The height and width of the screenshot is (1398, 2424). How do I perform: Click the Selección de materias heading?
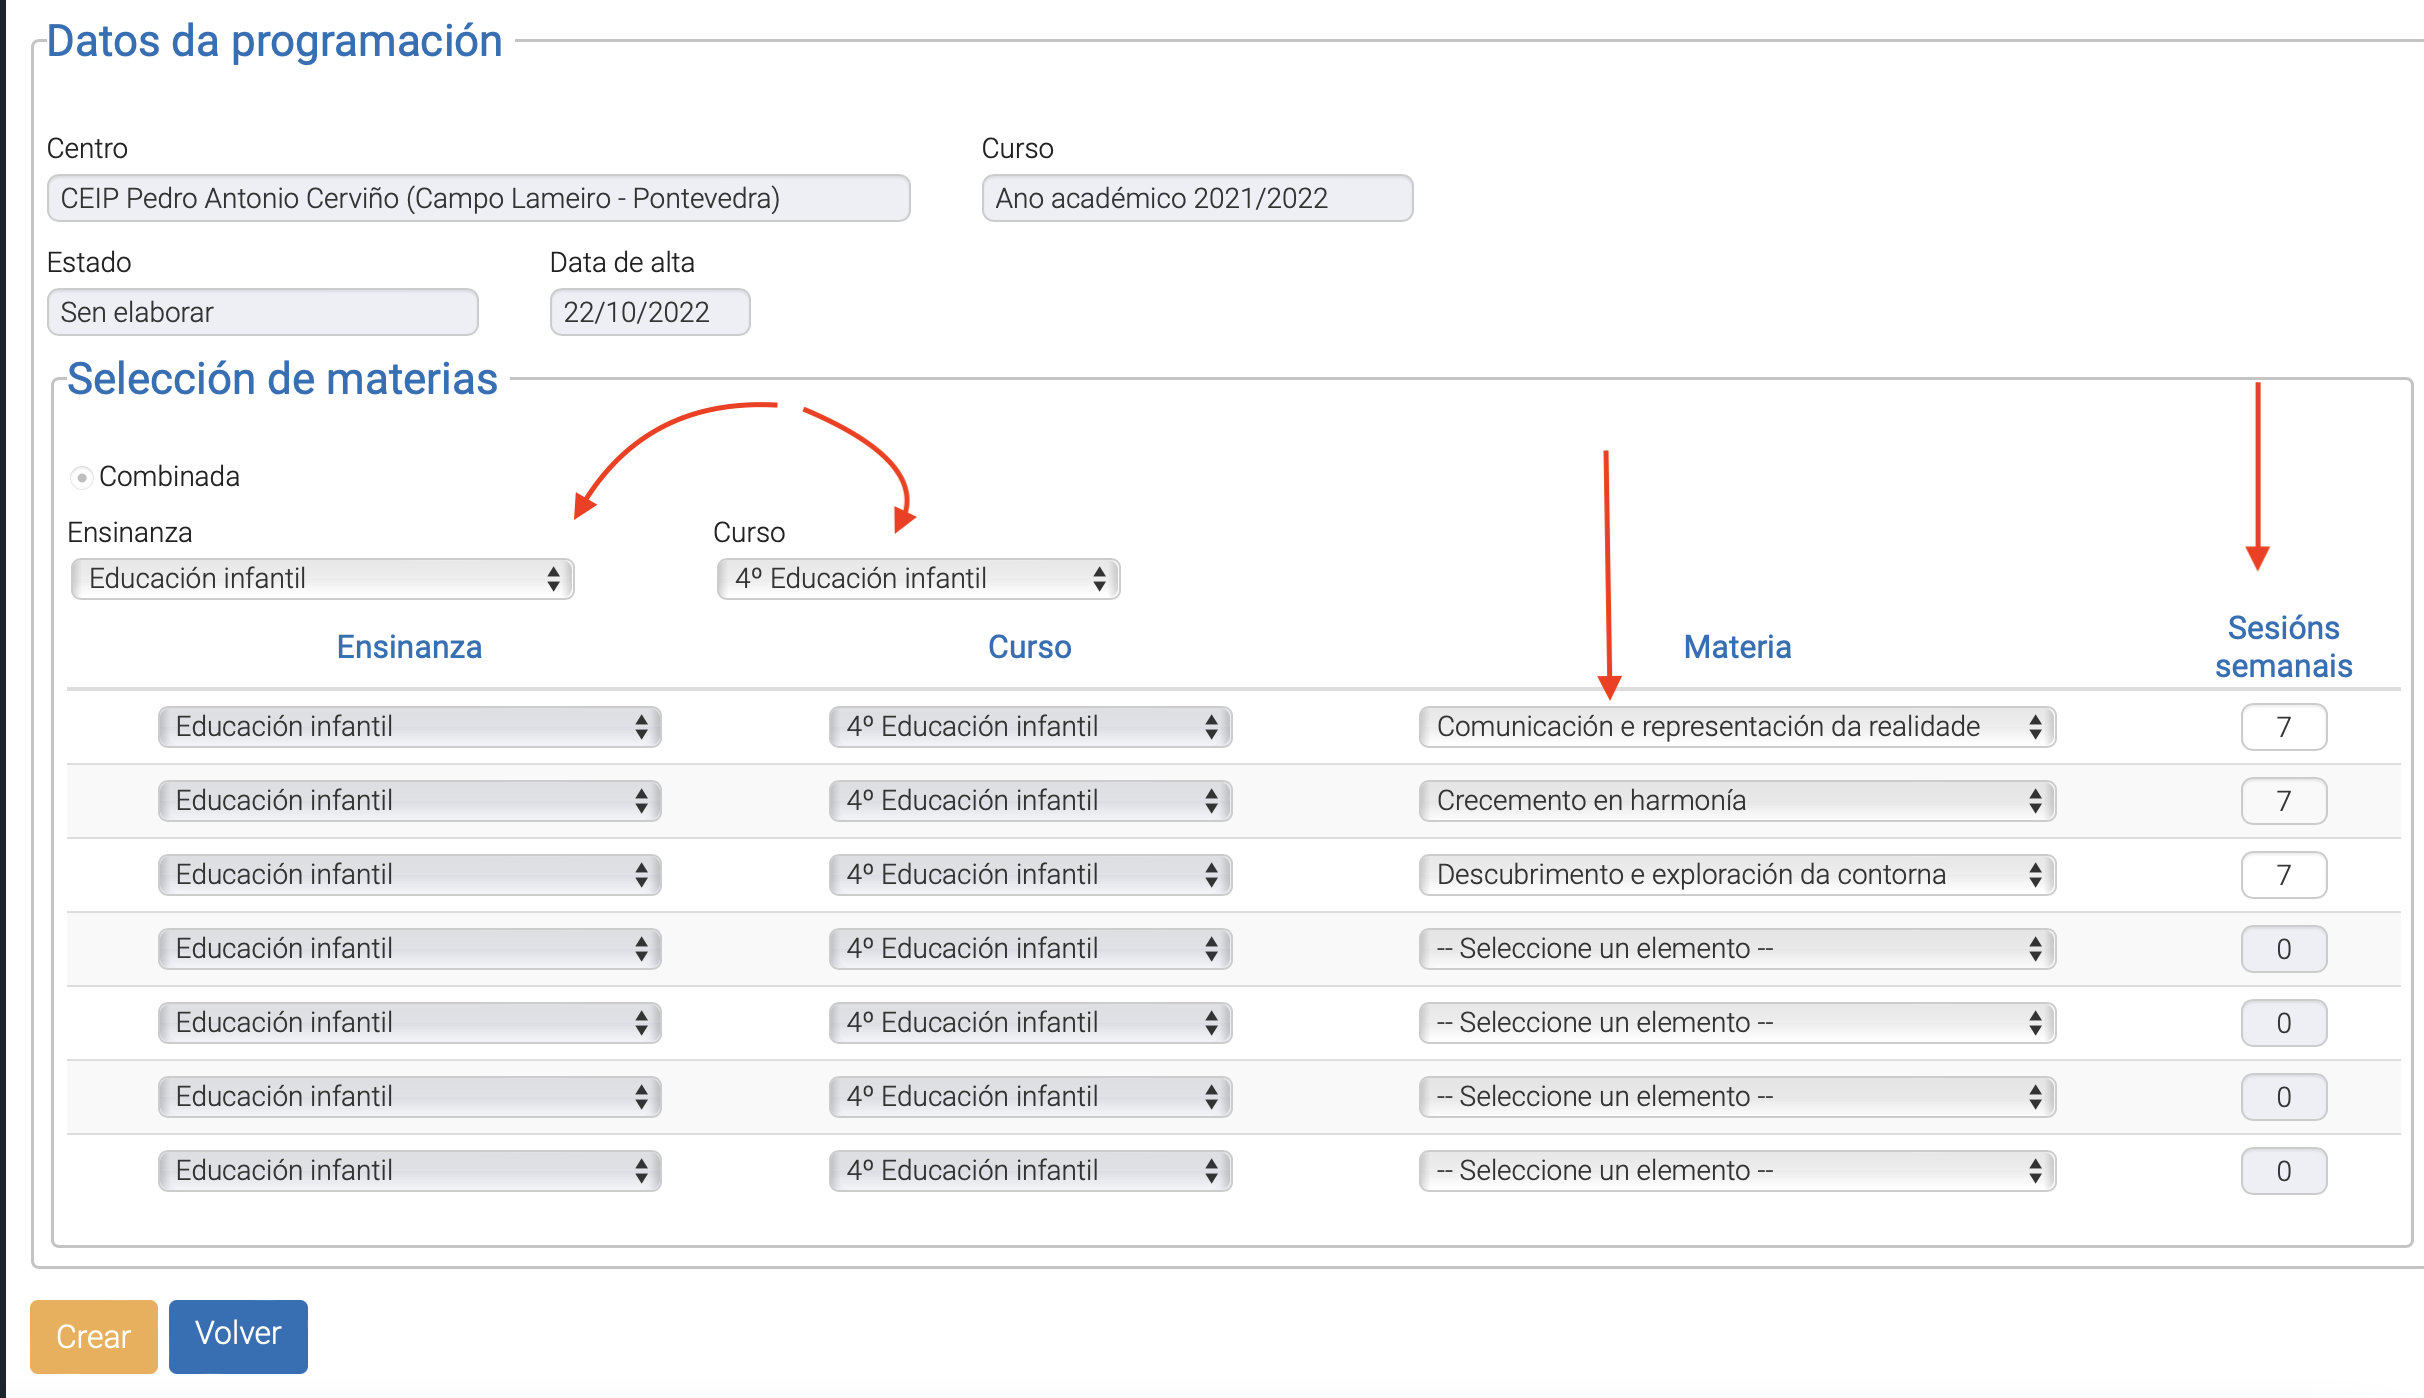click(x=282, y=379)
